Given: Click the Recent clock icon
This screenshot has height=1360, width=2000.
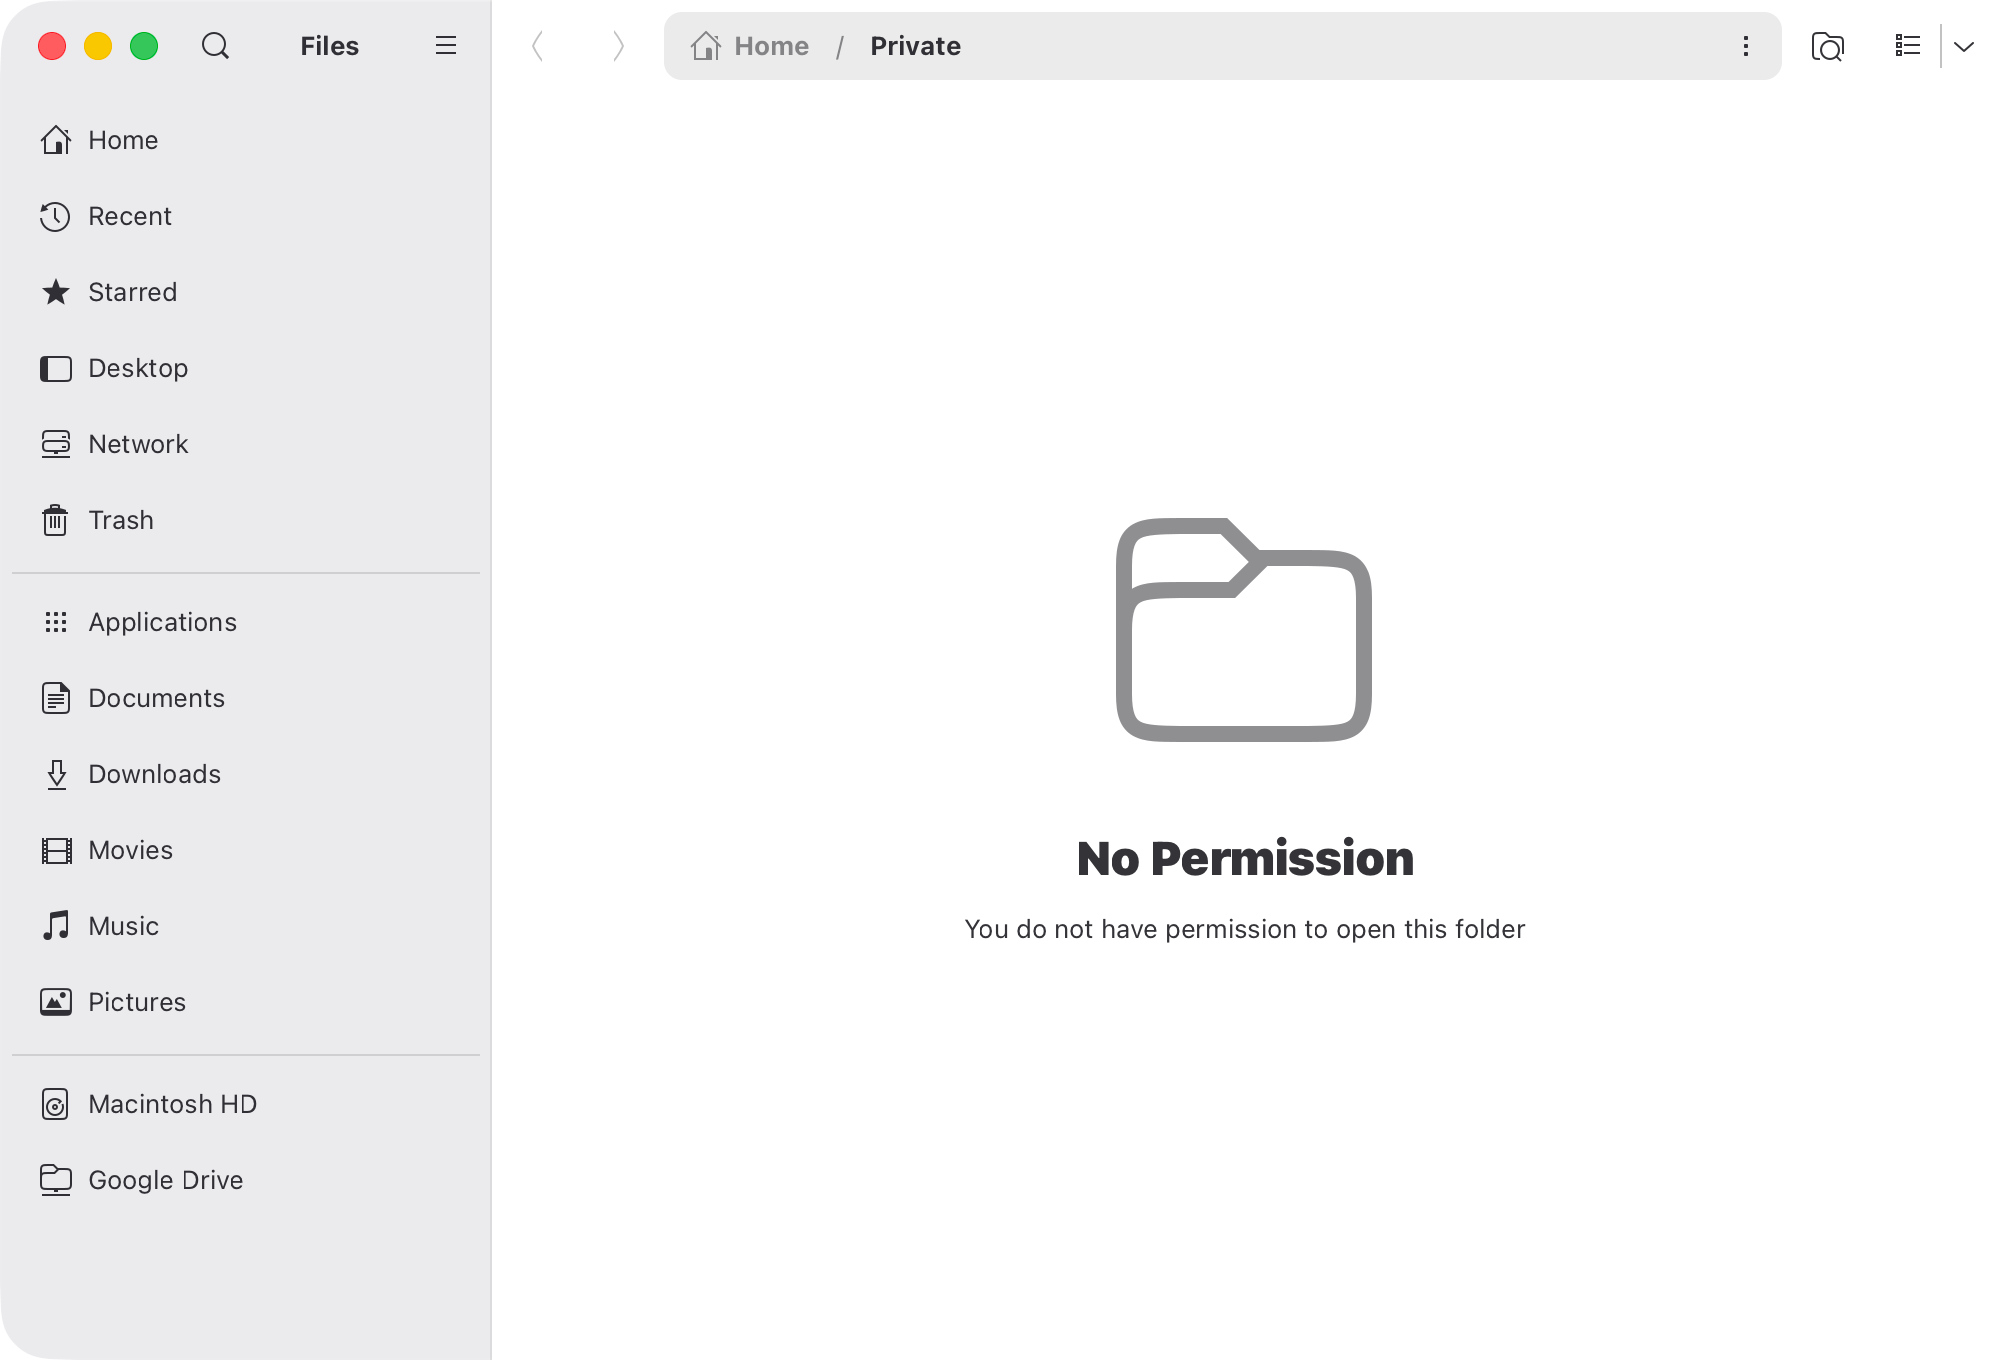Looking at the screenshot, I should (x=56, y=216).
